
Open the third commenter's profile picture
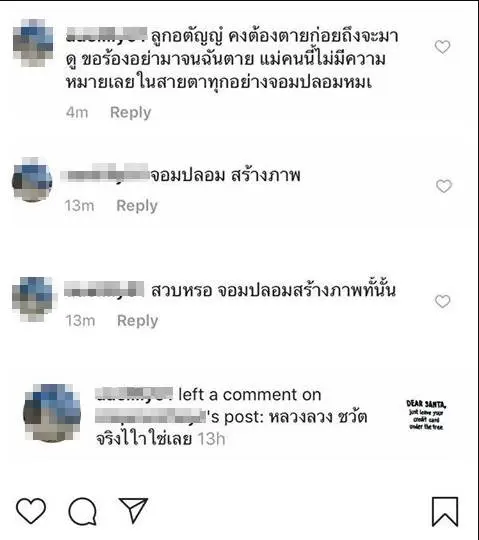33,299
